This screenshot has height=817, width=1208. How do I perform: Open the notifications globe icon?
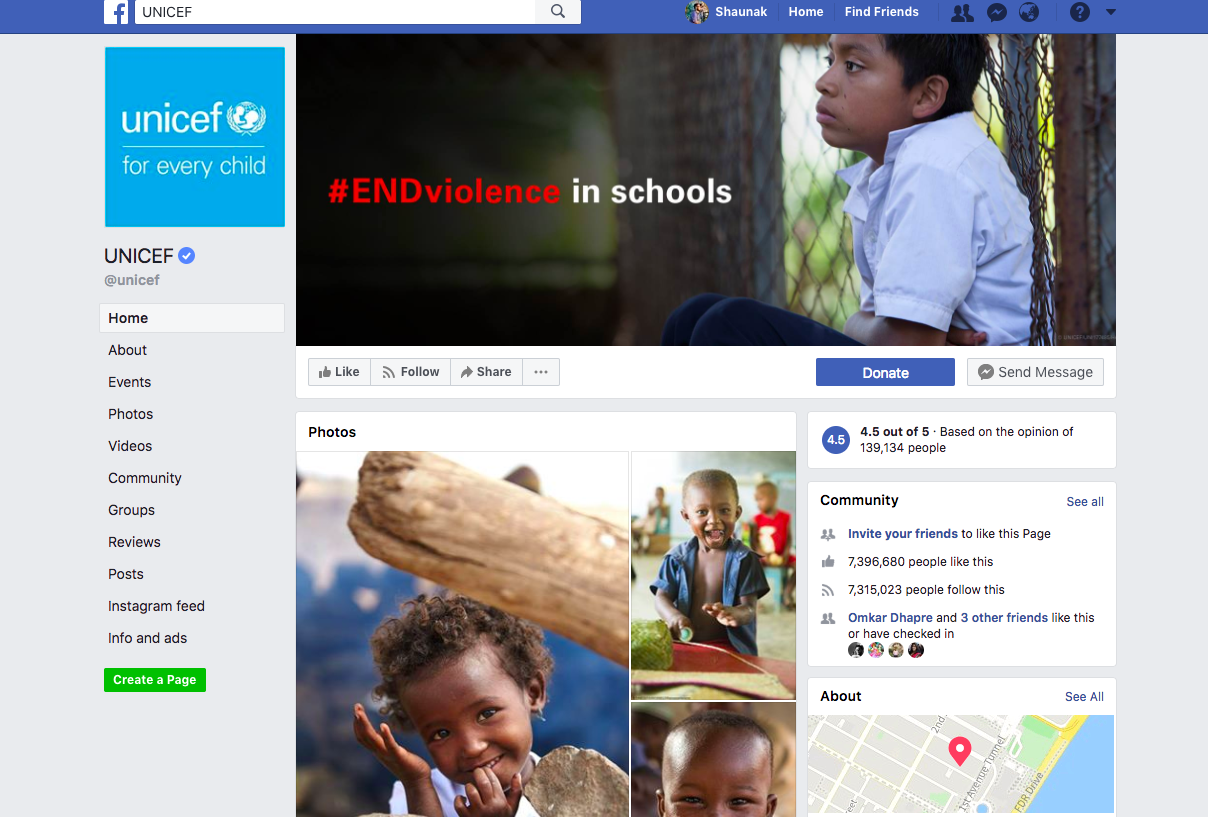coord(1029,12)
